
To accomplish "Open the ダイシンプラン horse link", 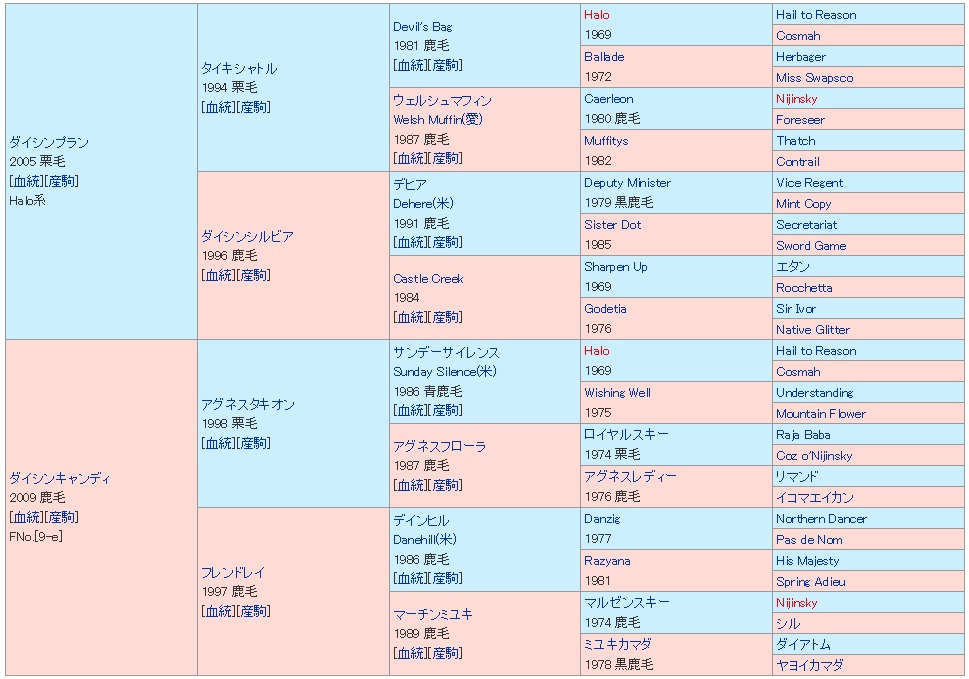I will click(x=49, y=143).
